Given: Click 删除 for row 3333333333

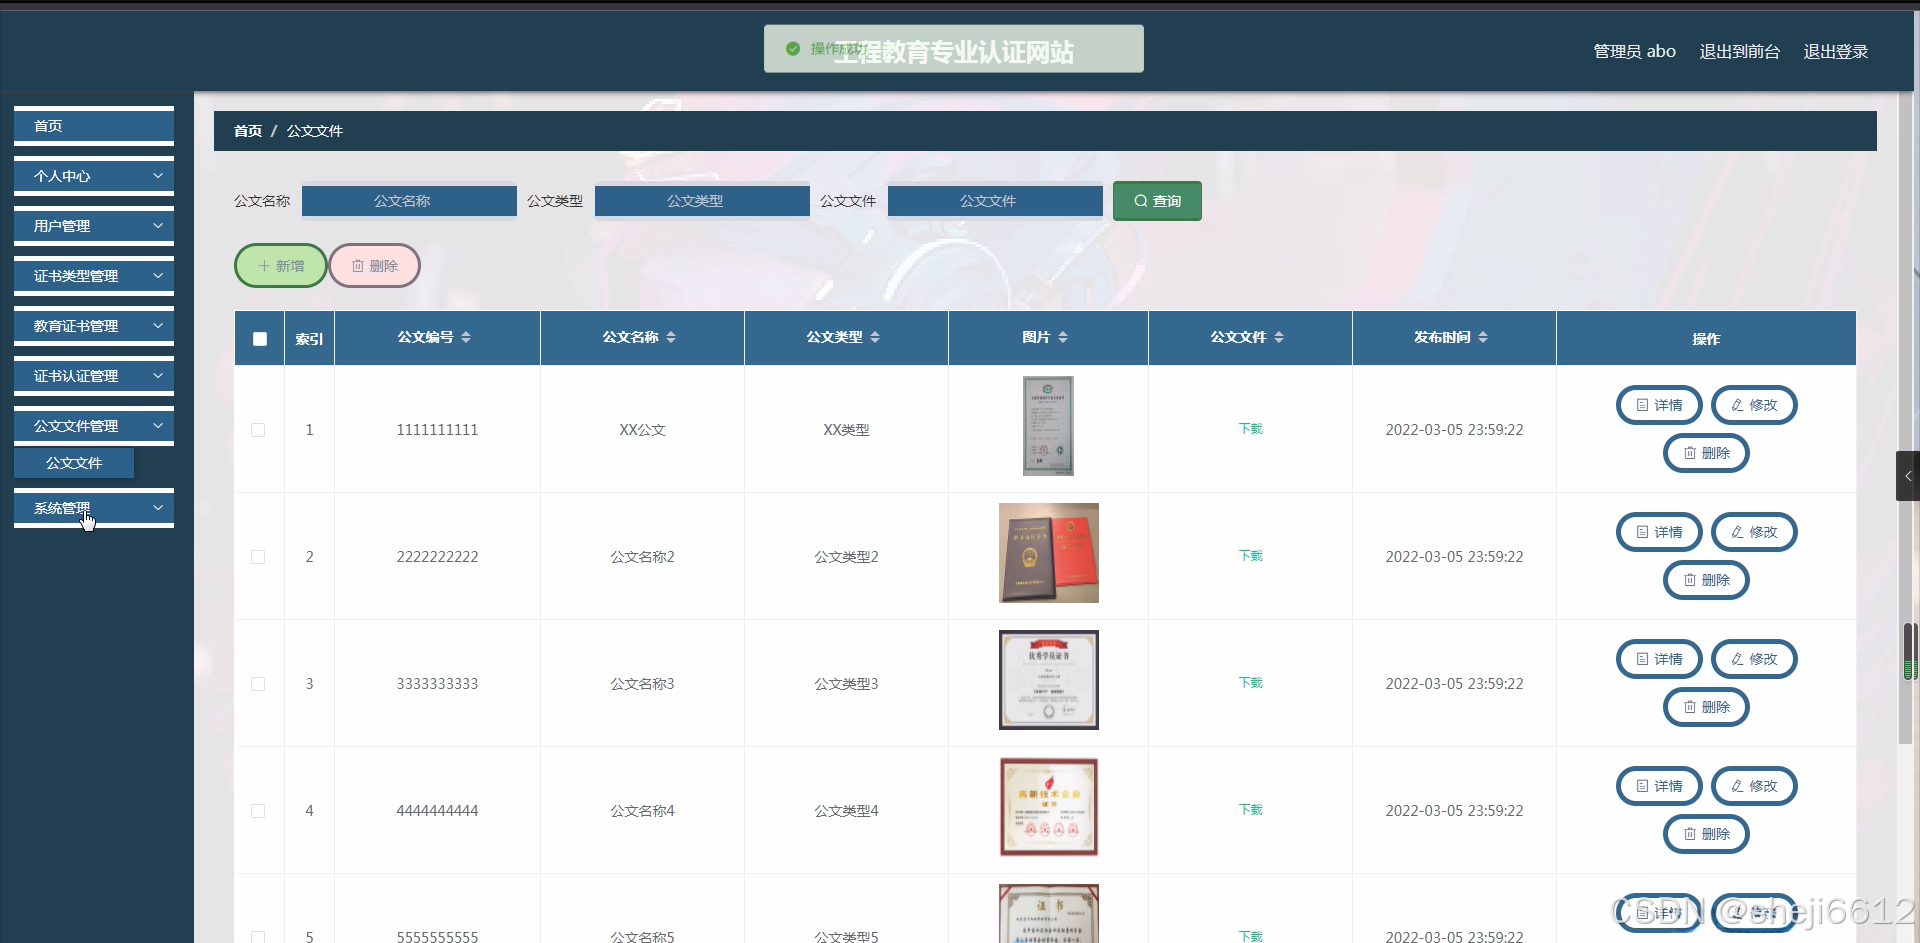Looking at the screenshot, I should click(1706, 707).
